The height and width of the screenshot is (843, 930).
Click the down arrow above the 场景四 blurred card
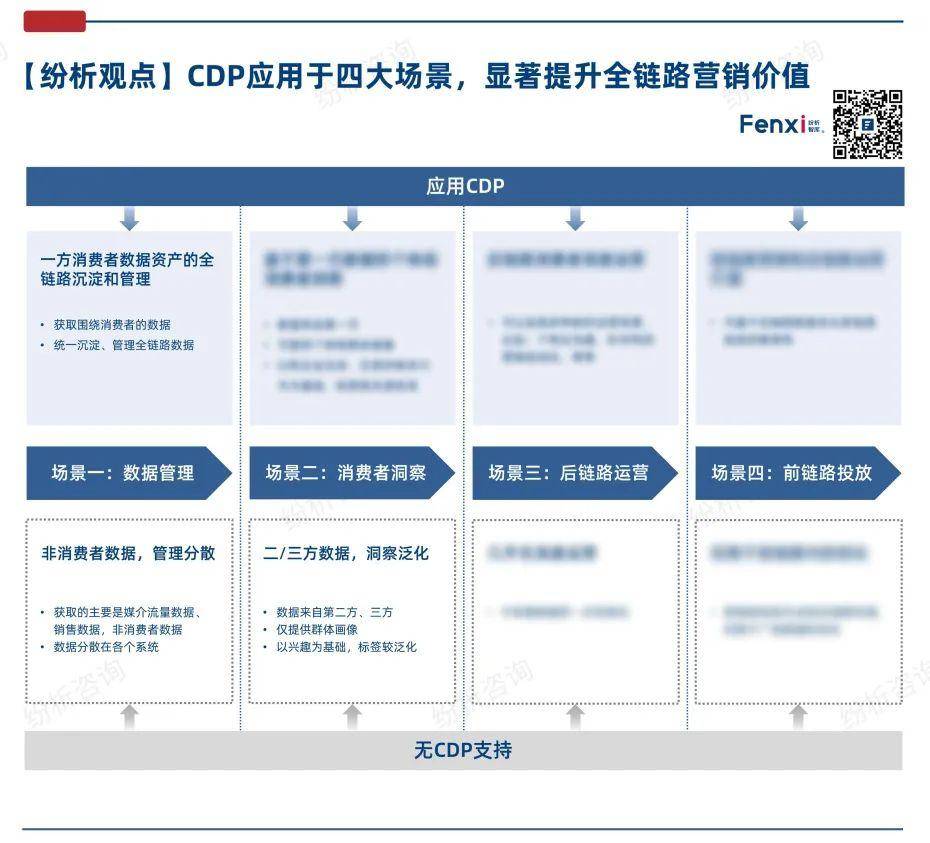[798, 219]
